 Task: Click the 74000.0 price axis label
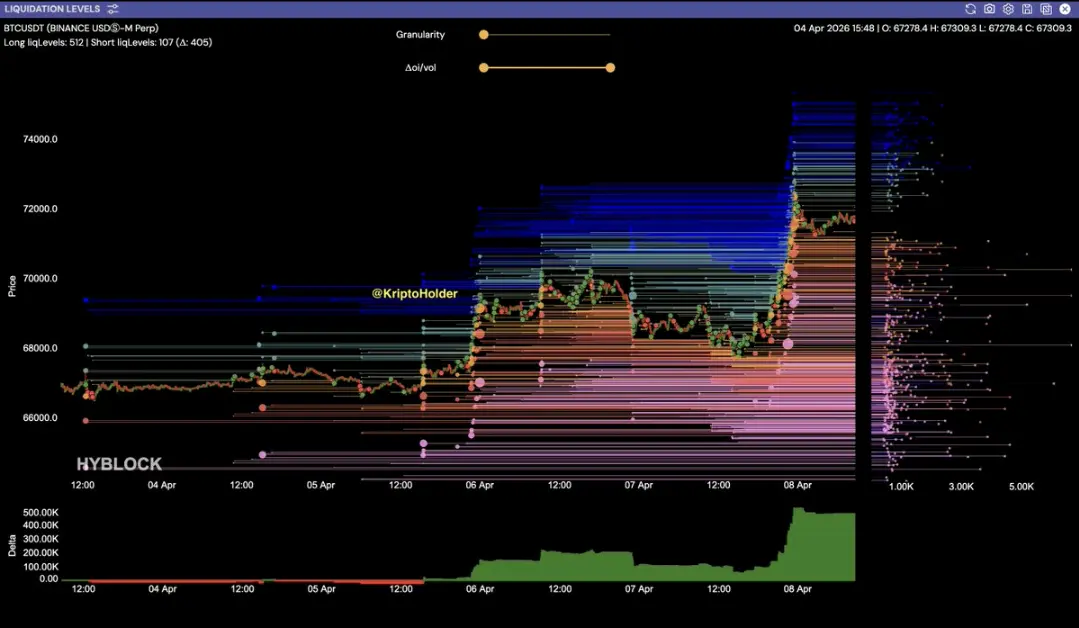coord(41,139)
